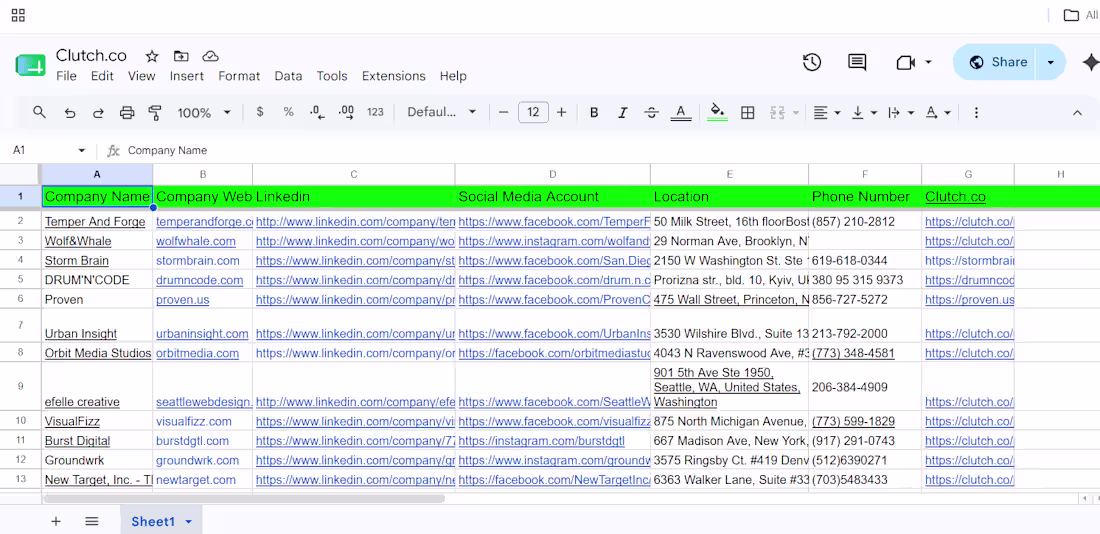Expand the Share options arrow
1100x534 pixels.
pos(1050,62)
